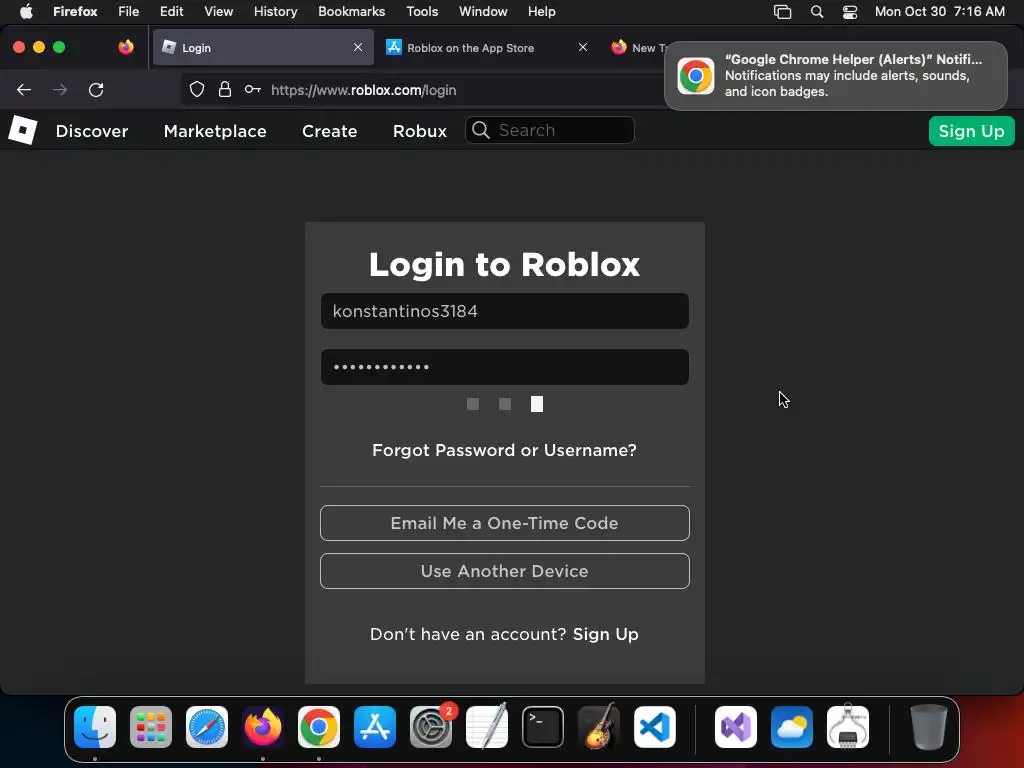Open Control Center in the menu bar
The height and width of the screenshot is (768, 1024).
click(x=850, y=12)
